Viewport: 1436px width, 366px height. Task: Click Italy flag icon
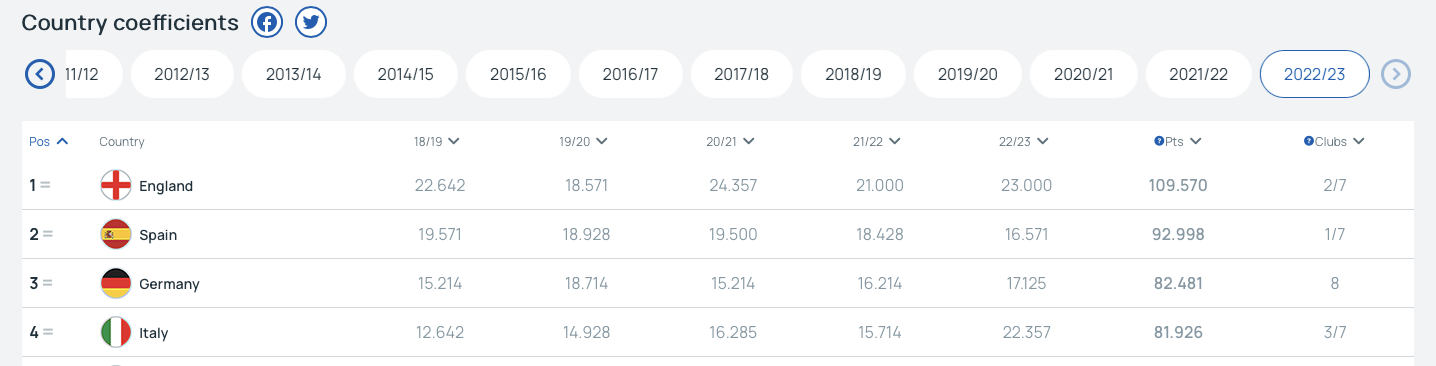pyautogui.click(x=116, y=333)
